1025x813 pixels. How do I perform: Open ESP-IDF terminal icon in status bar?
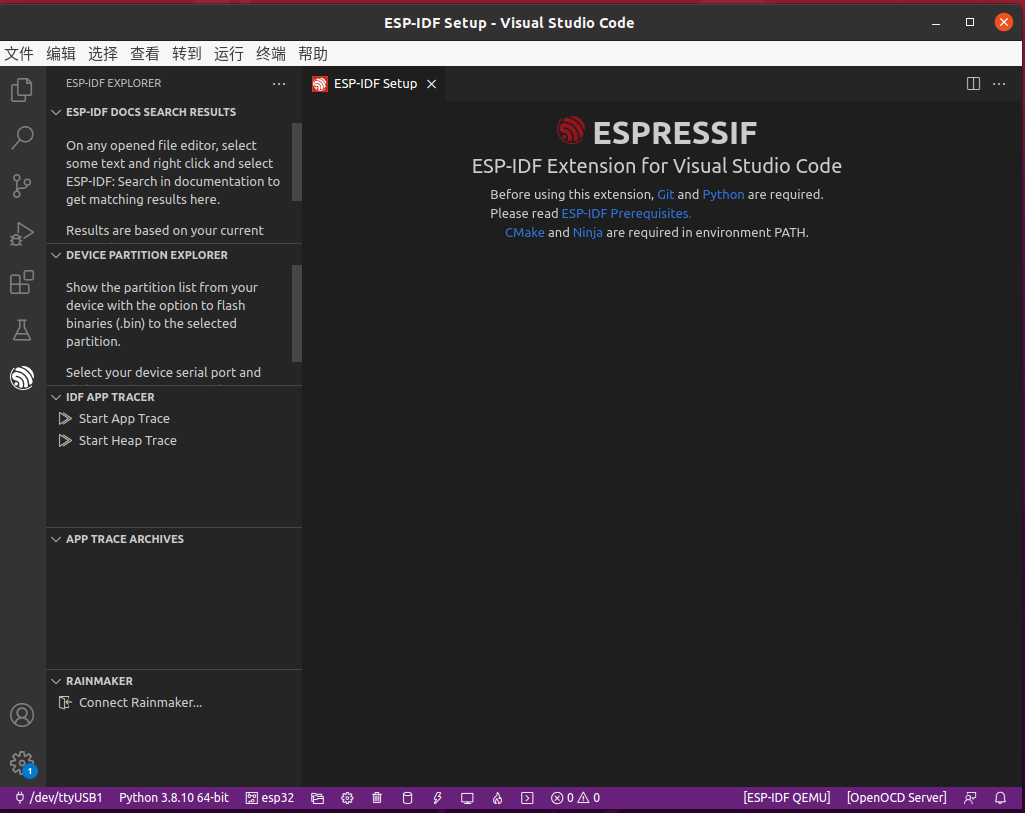(528, 797)
